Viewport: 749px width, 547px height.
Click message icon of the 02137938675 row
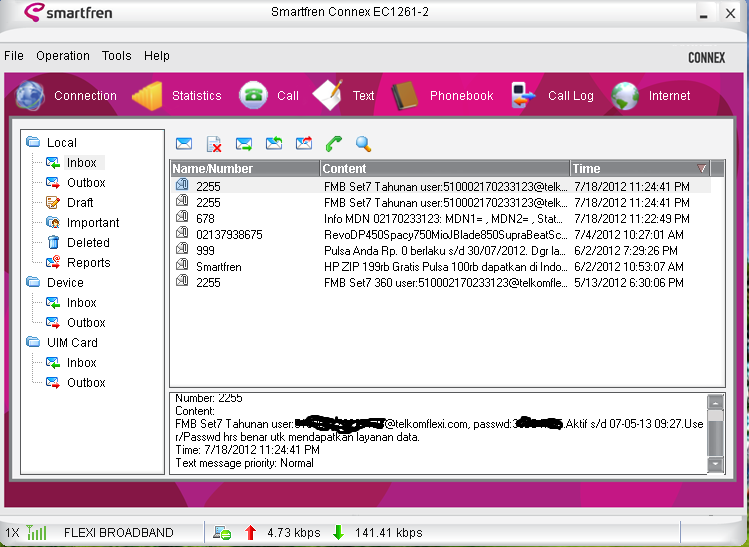click(x=182, y=233)
